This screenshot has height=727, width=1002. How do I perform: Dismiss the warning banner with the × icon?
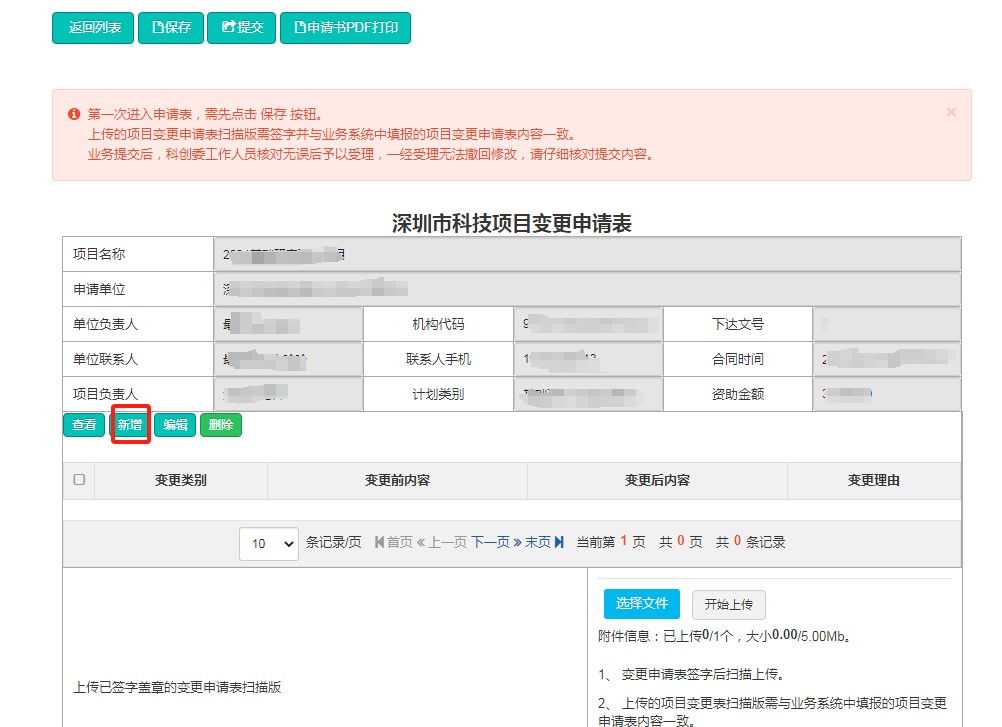point(953,110)
